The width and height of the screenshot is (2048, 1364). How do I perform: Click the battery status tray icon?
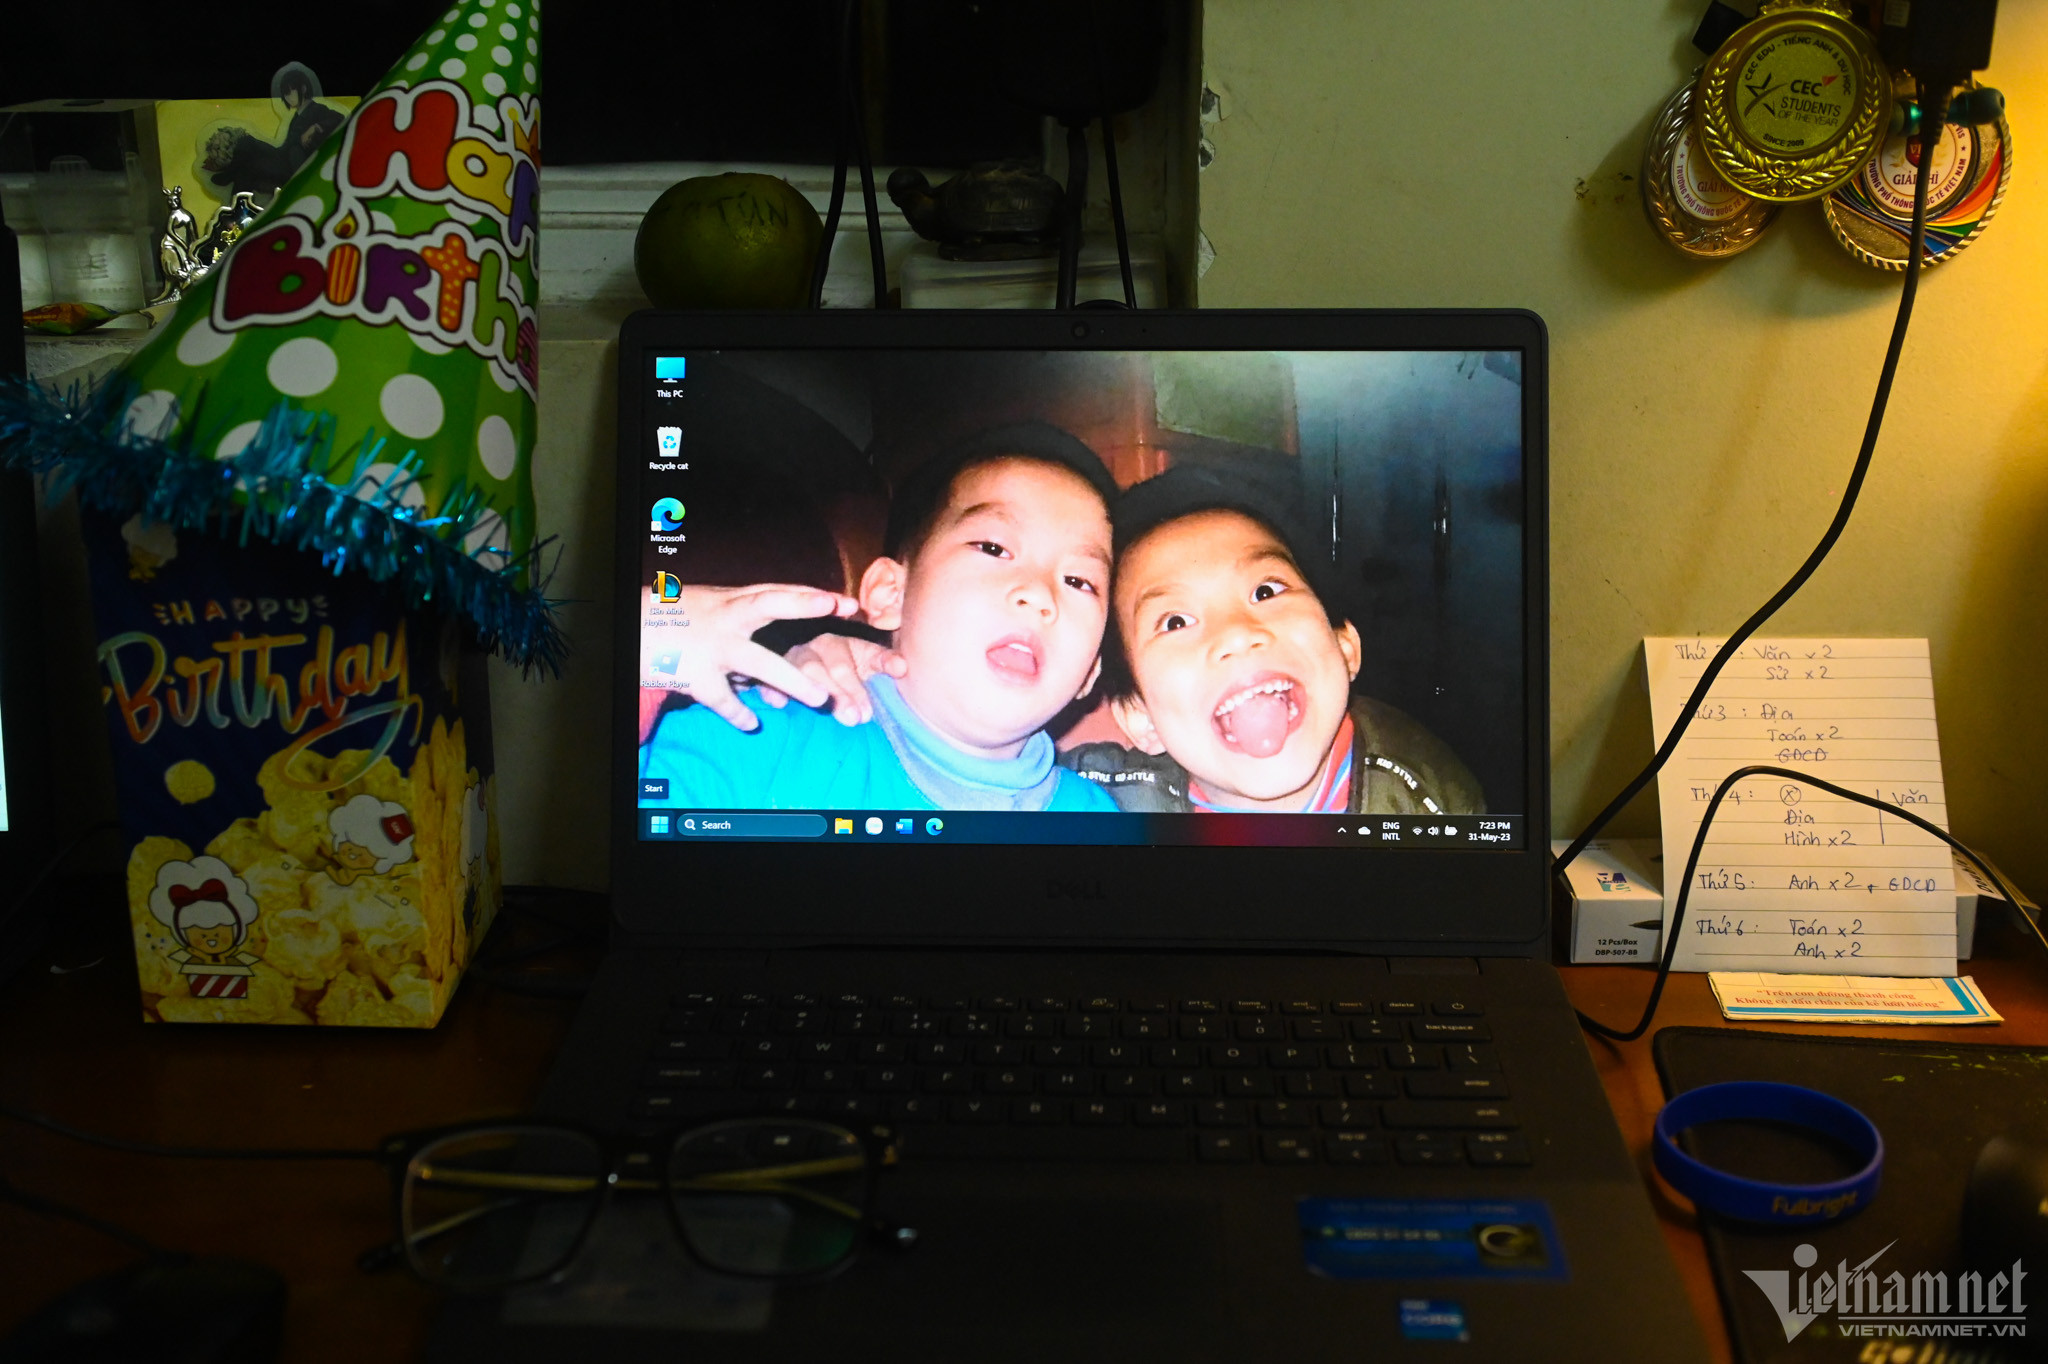pos(1450,832)
